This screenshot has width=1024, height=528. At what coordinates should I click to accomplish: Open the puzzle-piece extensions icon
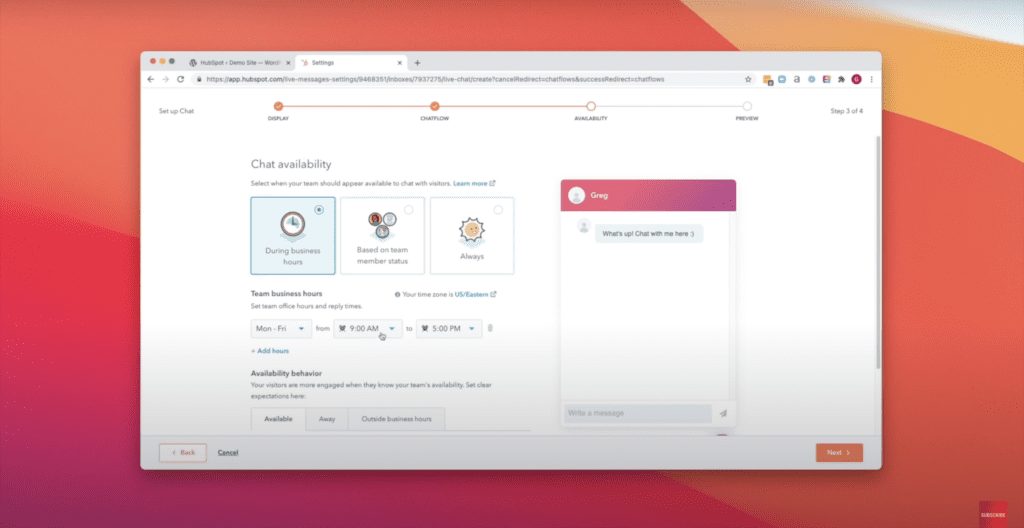tap(841, 79)
